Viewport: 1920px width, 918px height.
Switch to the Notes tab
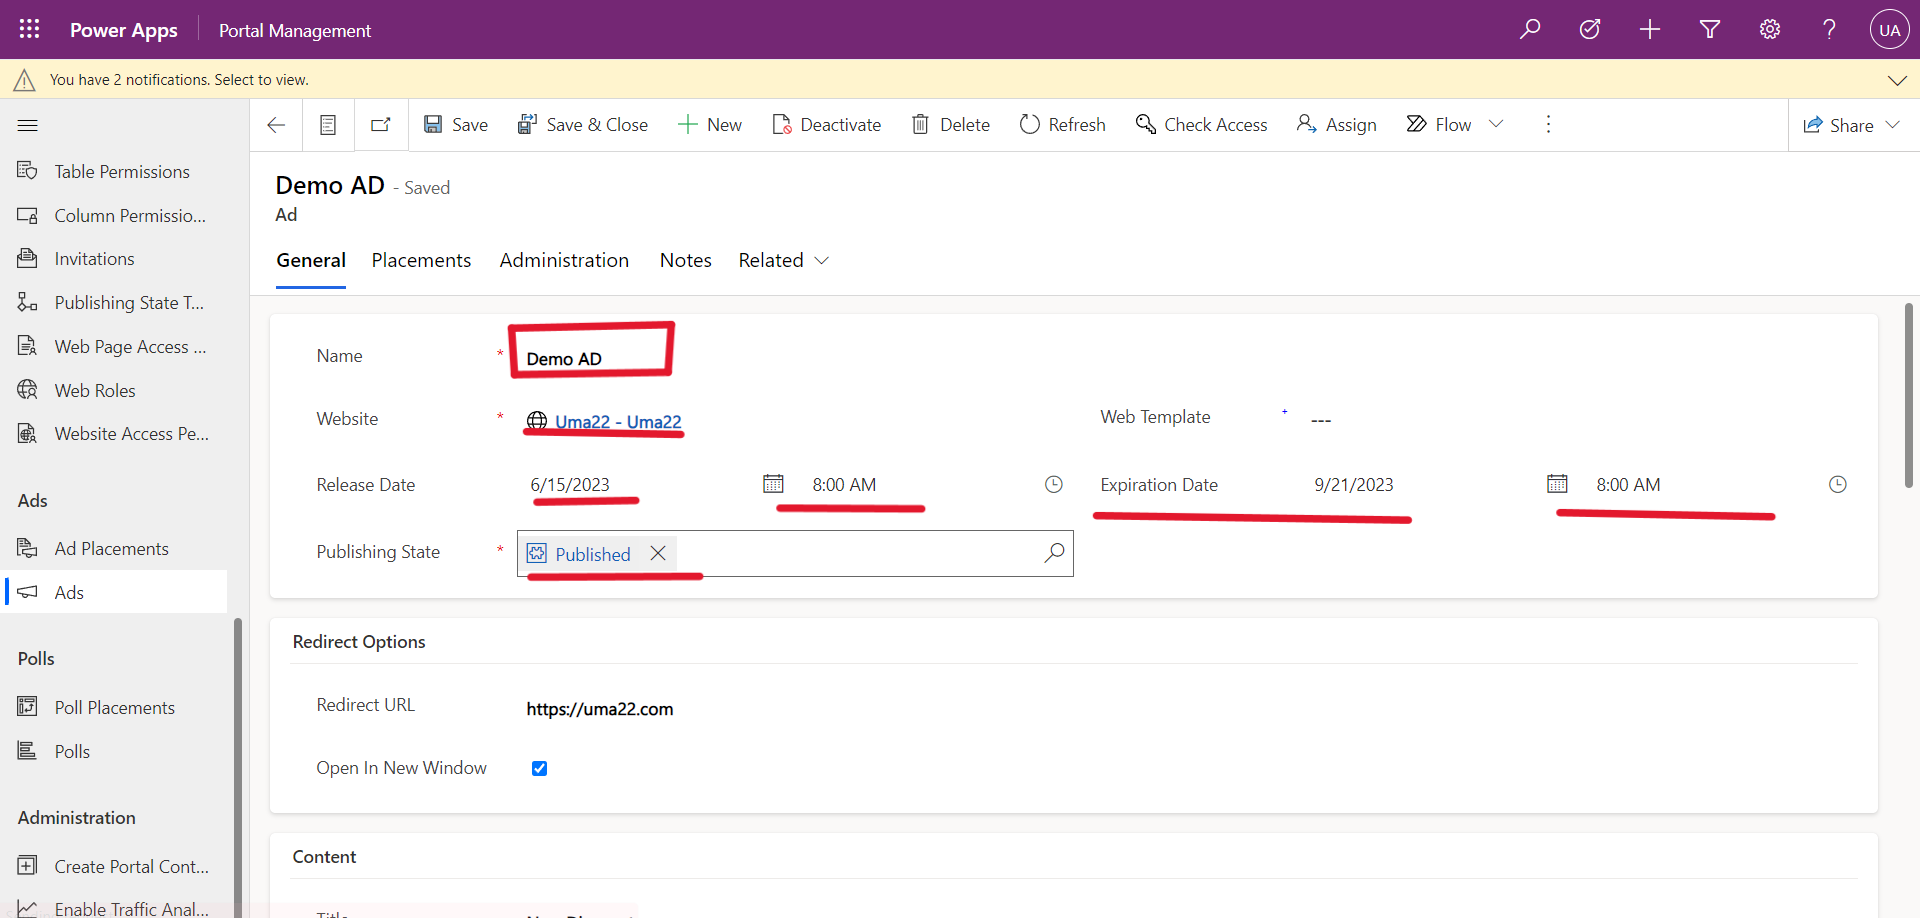pyautogui.click(x=685, y=261)
